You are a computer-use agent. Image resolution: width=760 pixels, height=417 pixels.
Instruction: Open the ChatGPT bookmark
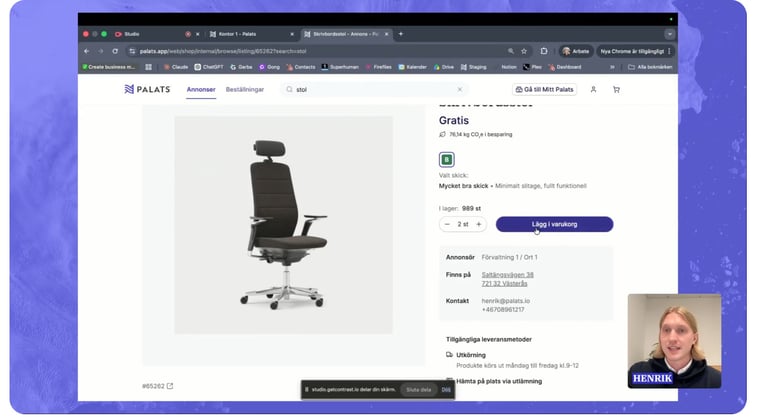point(209,67)
